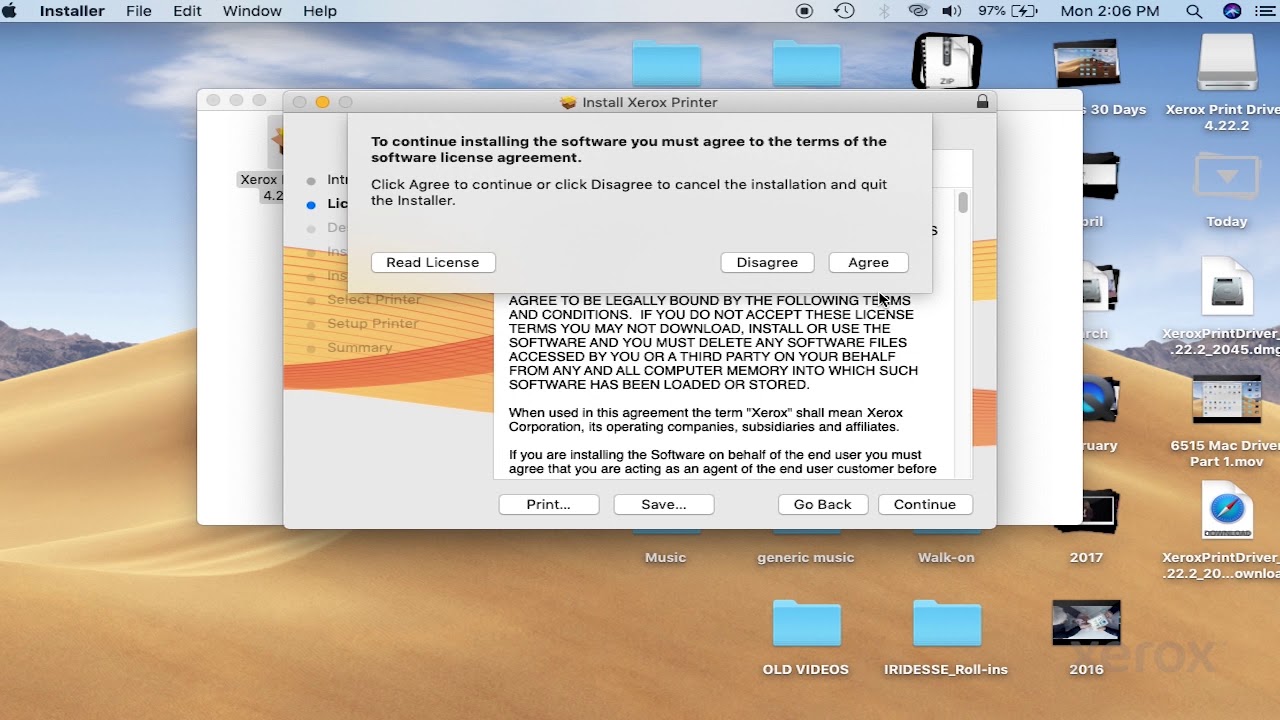
Task: Select the Music desktop folder label
Action: tap(665, 557)
